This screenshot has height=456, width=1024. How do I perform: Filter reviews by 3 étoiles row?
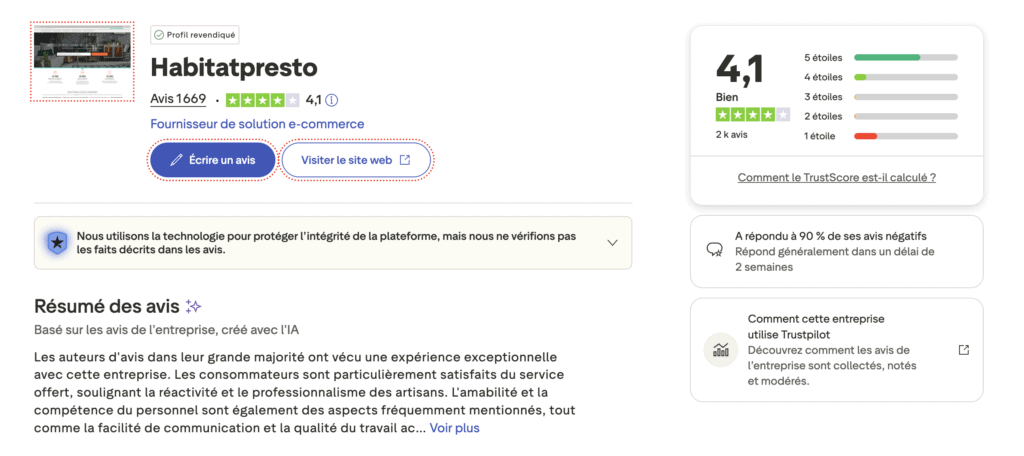point(880,97)
